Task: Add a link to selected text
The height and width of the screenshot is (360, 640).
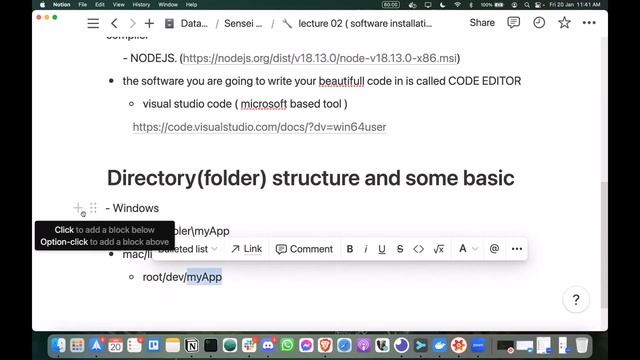Action: pos(247,249)
